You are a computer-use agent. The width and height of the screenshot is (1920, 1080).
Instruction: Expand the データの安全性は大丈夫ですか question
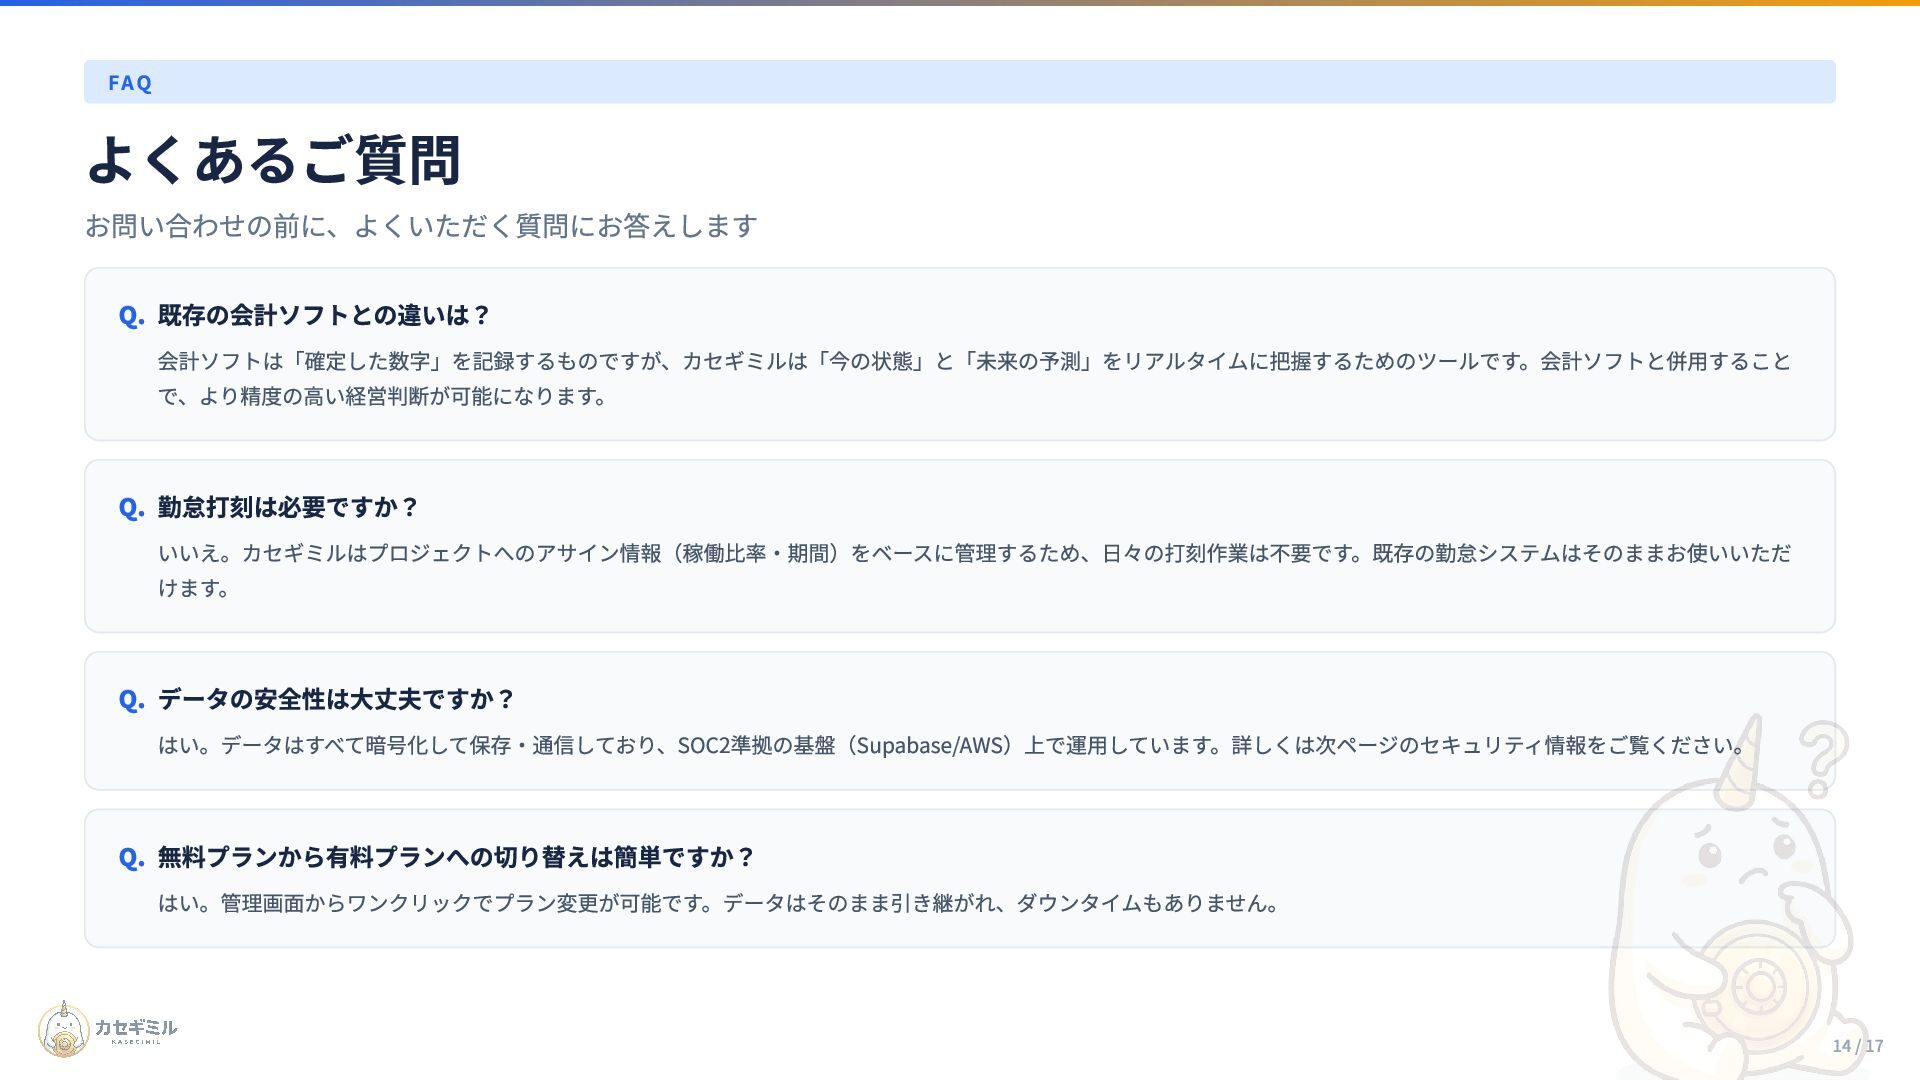click(x=336, y=699)
